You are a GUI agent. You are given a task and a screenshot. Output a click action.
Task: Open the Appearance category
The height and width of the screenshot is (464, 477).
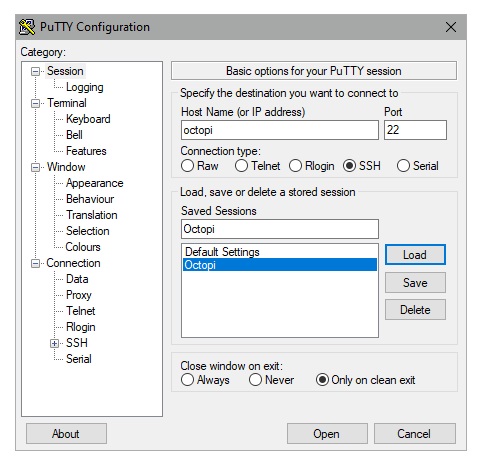pos(95,183)
